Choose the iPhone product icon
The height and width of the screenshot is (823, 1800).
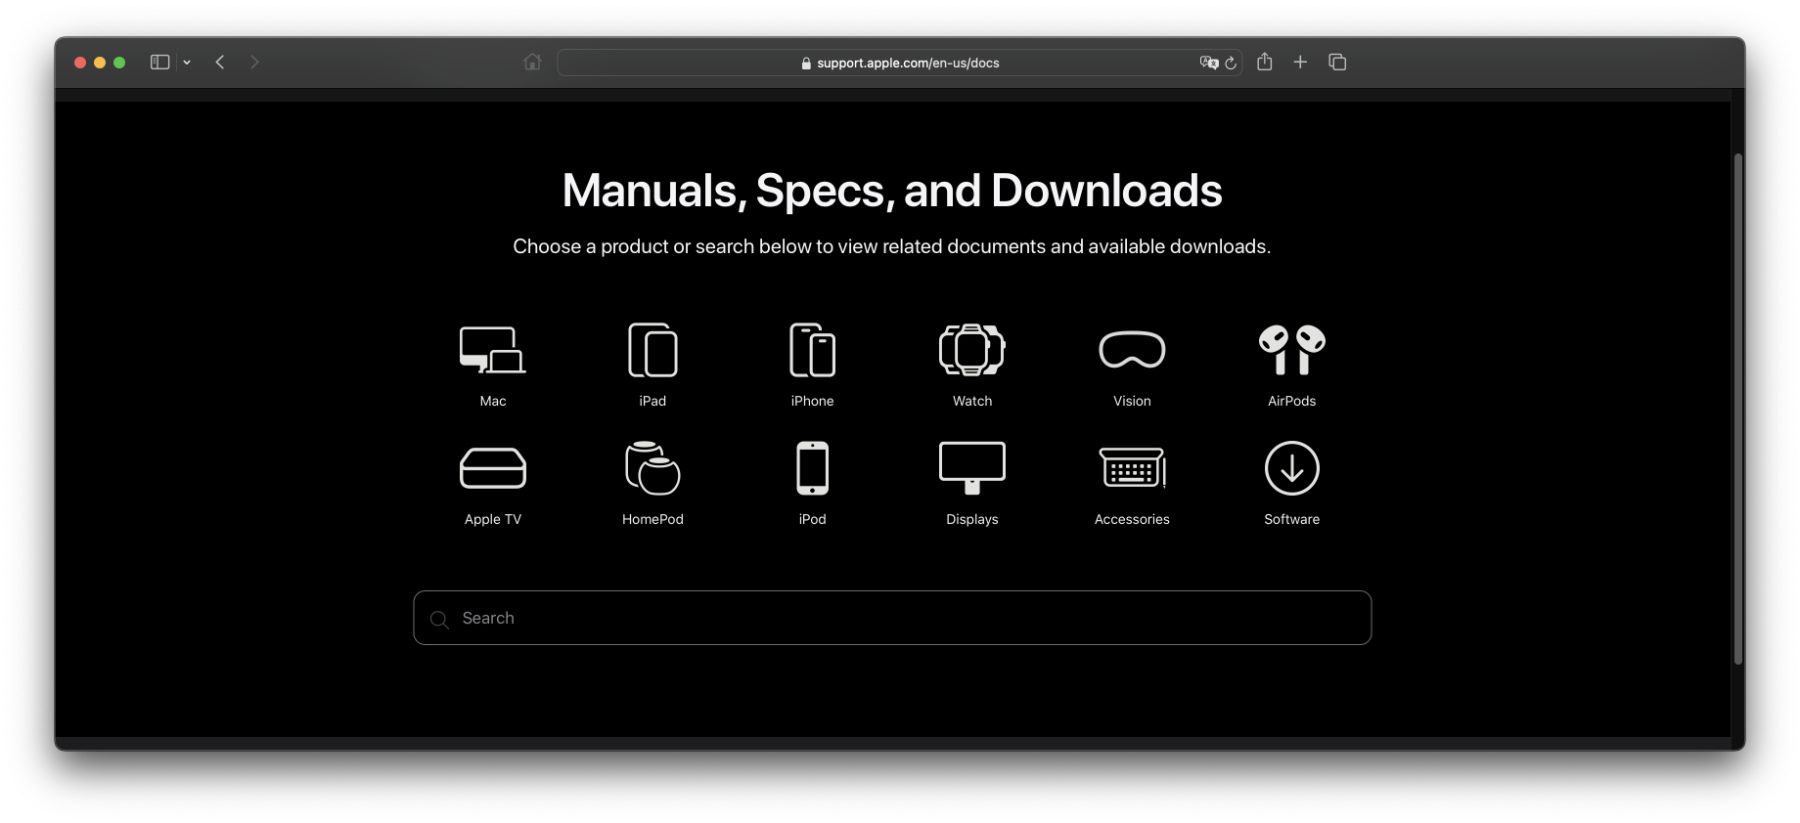click(812, 351)
